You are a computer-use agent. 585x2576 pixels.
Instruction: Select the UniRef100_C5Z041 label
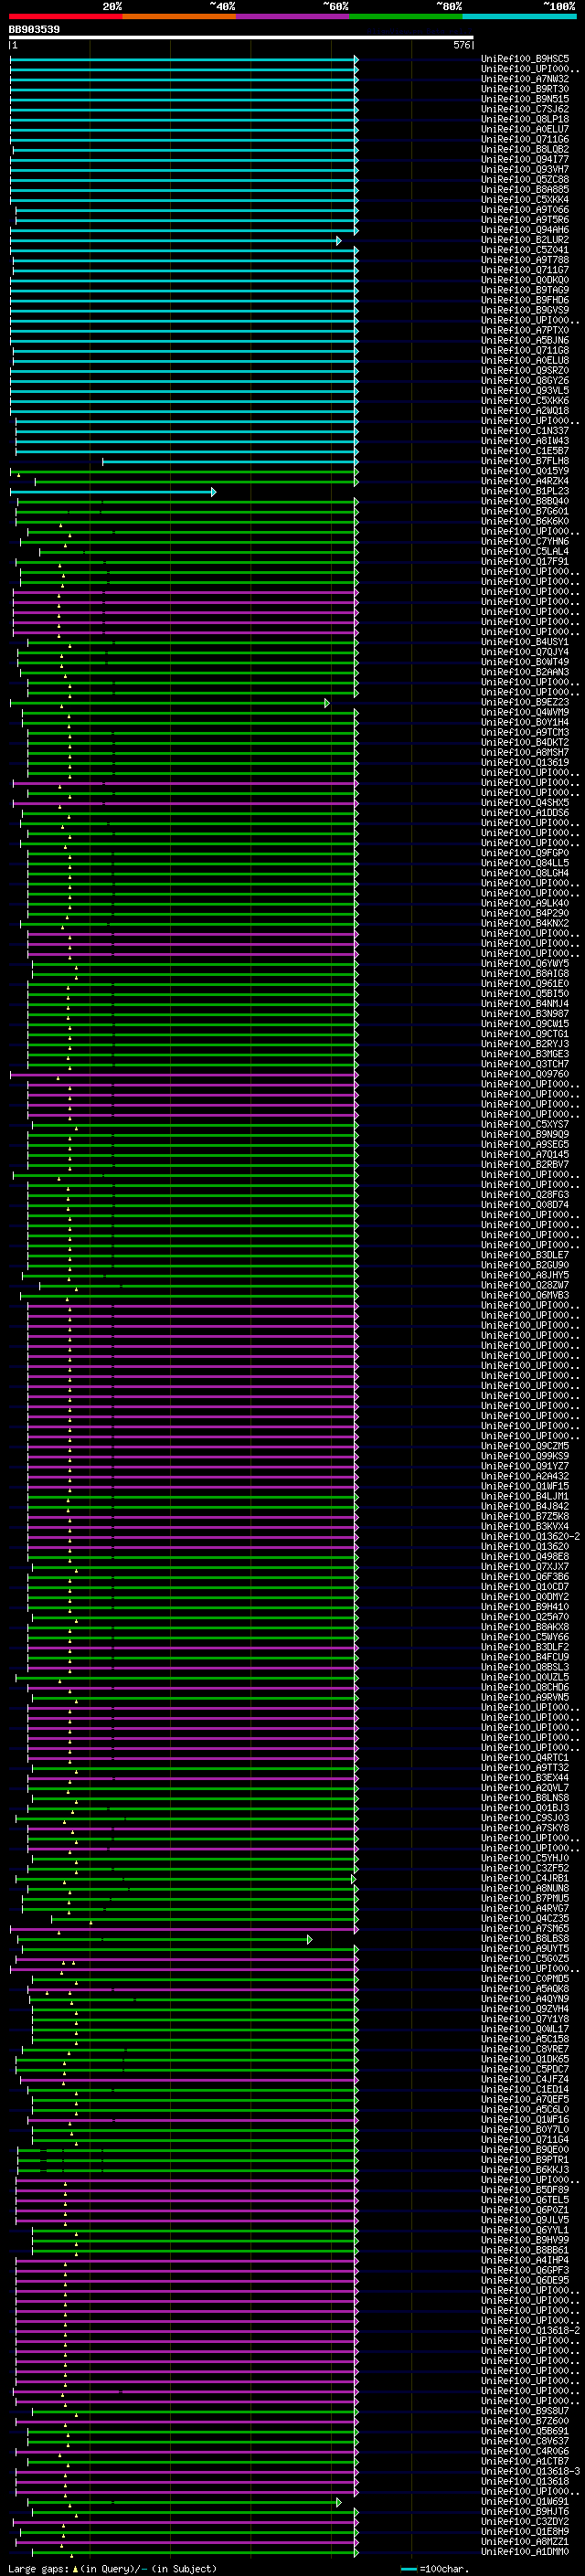click(525, 250)
